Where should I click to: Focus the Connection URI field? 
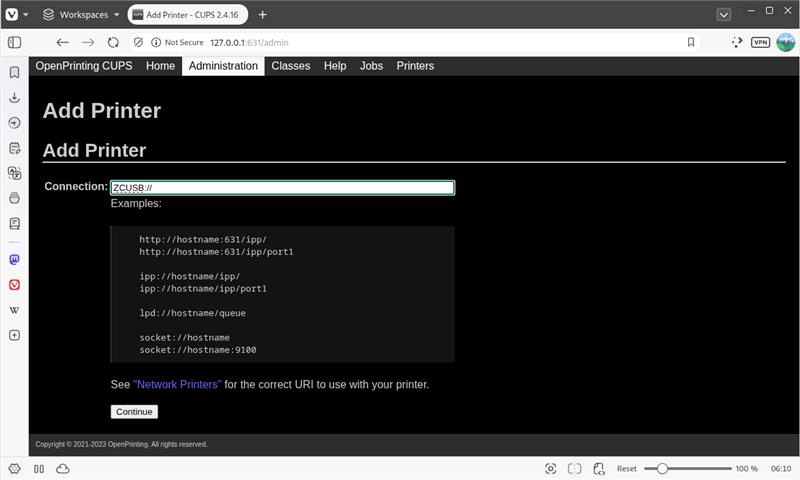tap(282, 188)
